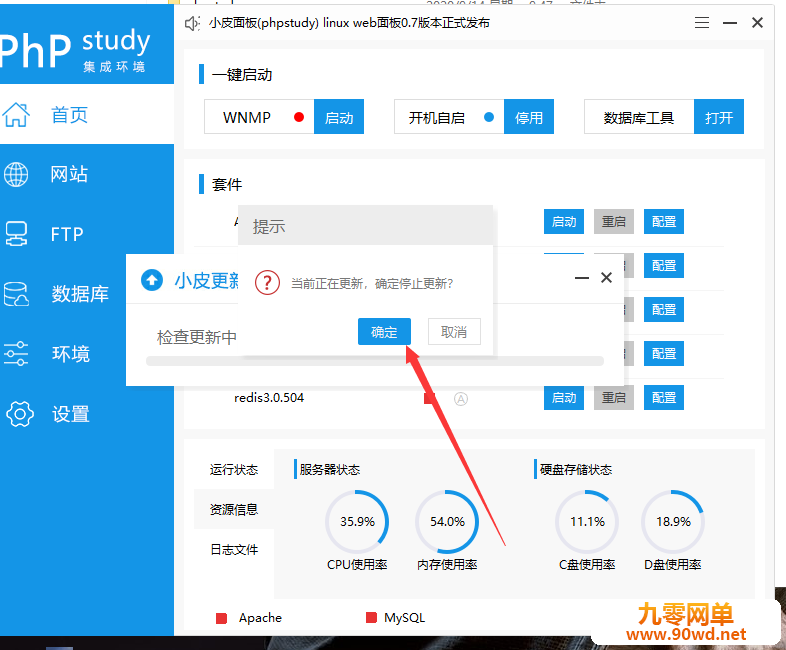Click the circled A icon for redis
The image size is (786, 650).
[x=461, y=399]
